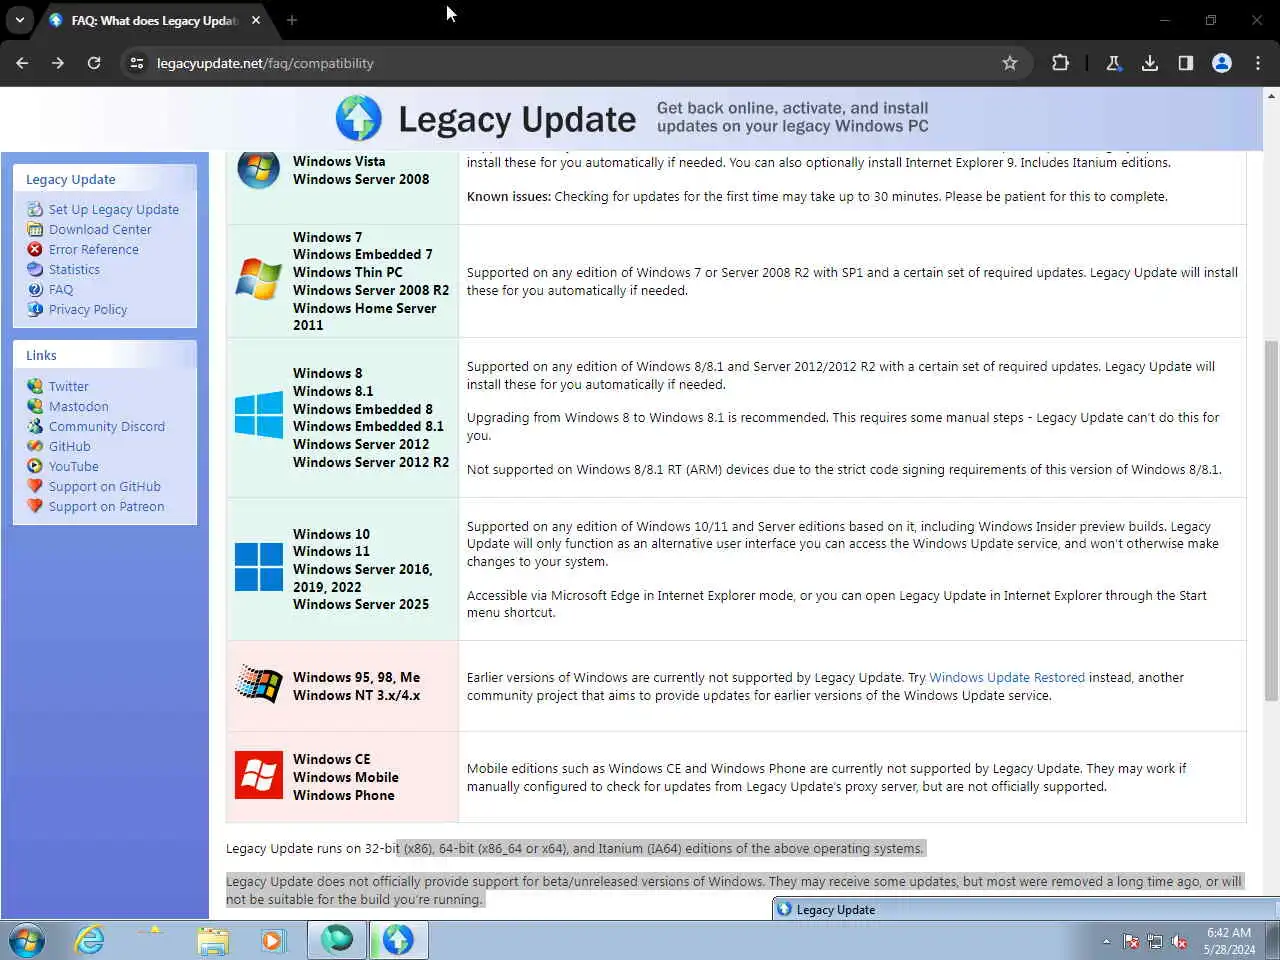Viewport: 1280px width, 960px height.
Task: Open the tab search dropdown arrow
Action: coord(20,20)
